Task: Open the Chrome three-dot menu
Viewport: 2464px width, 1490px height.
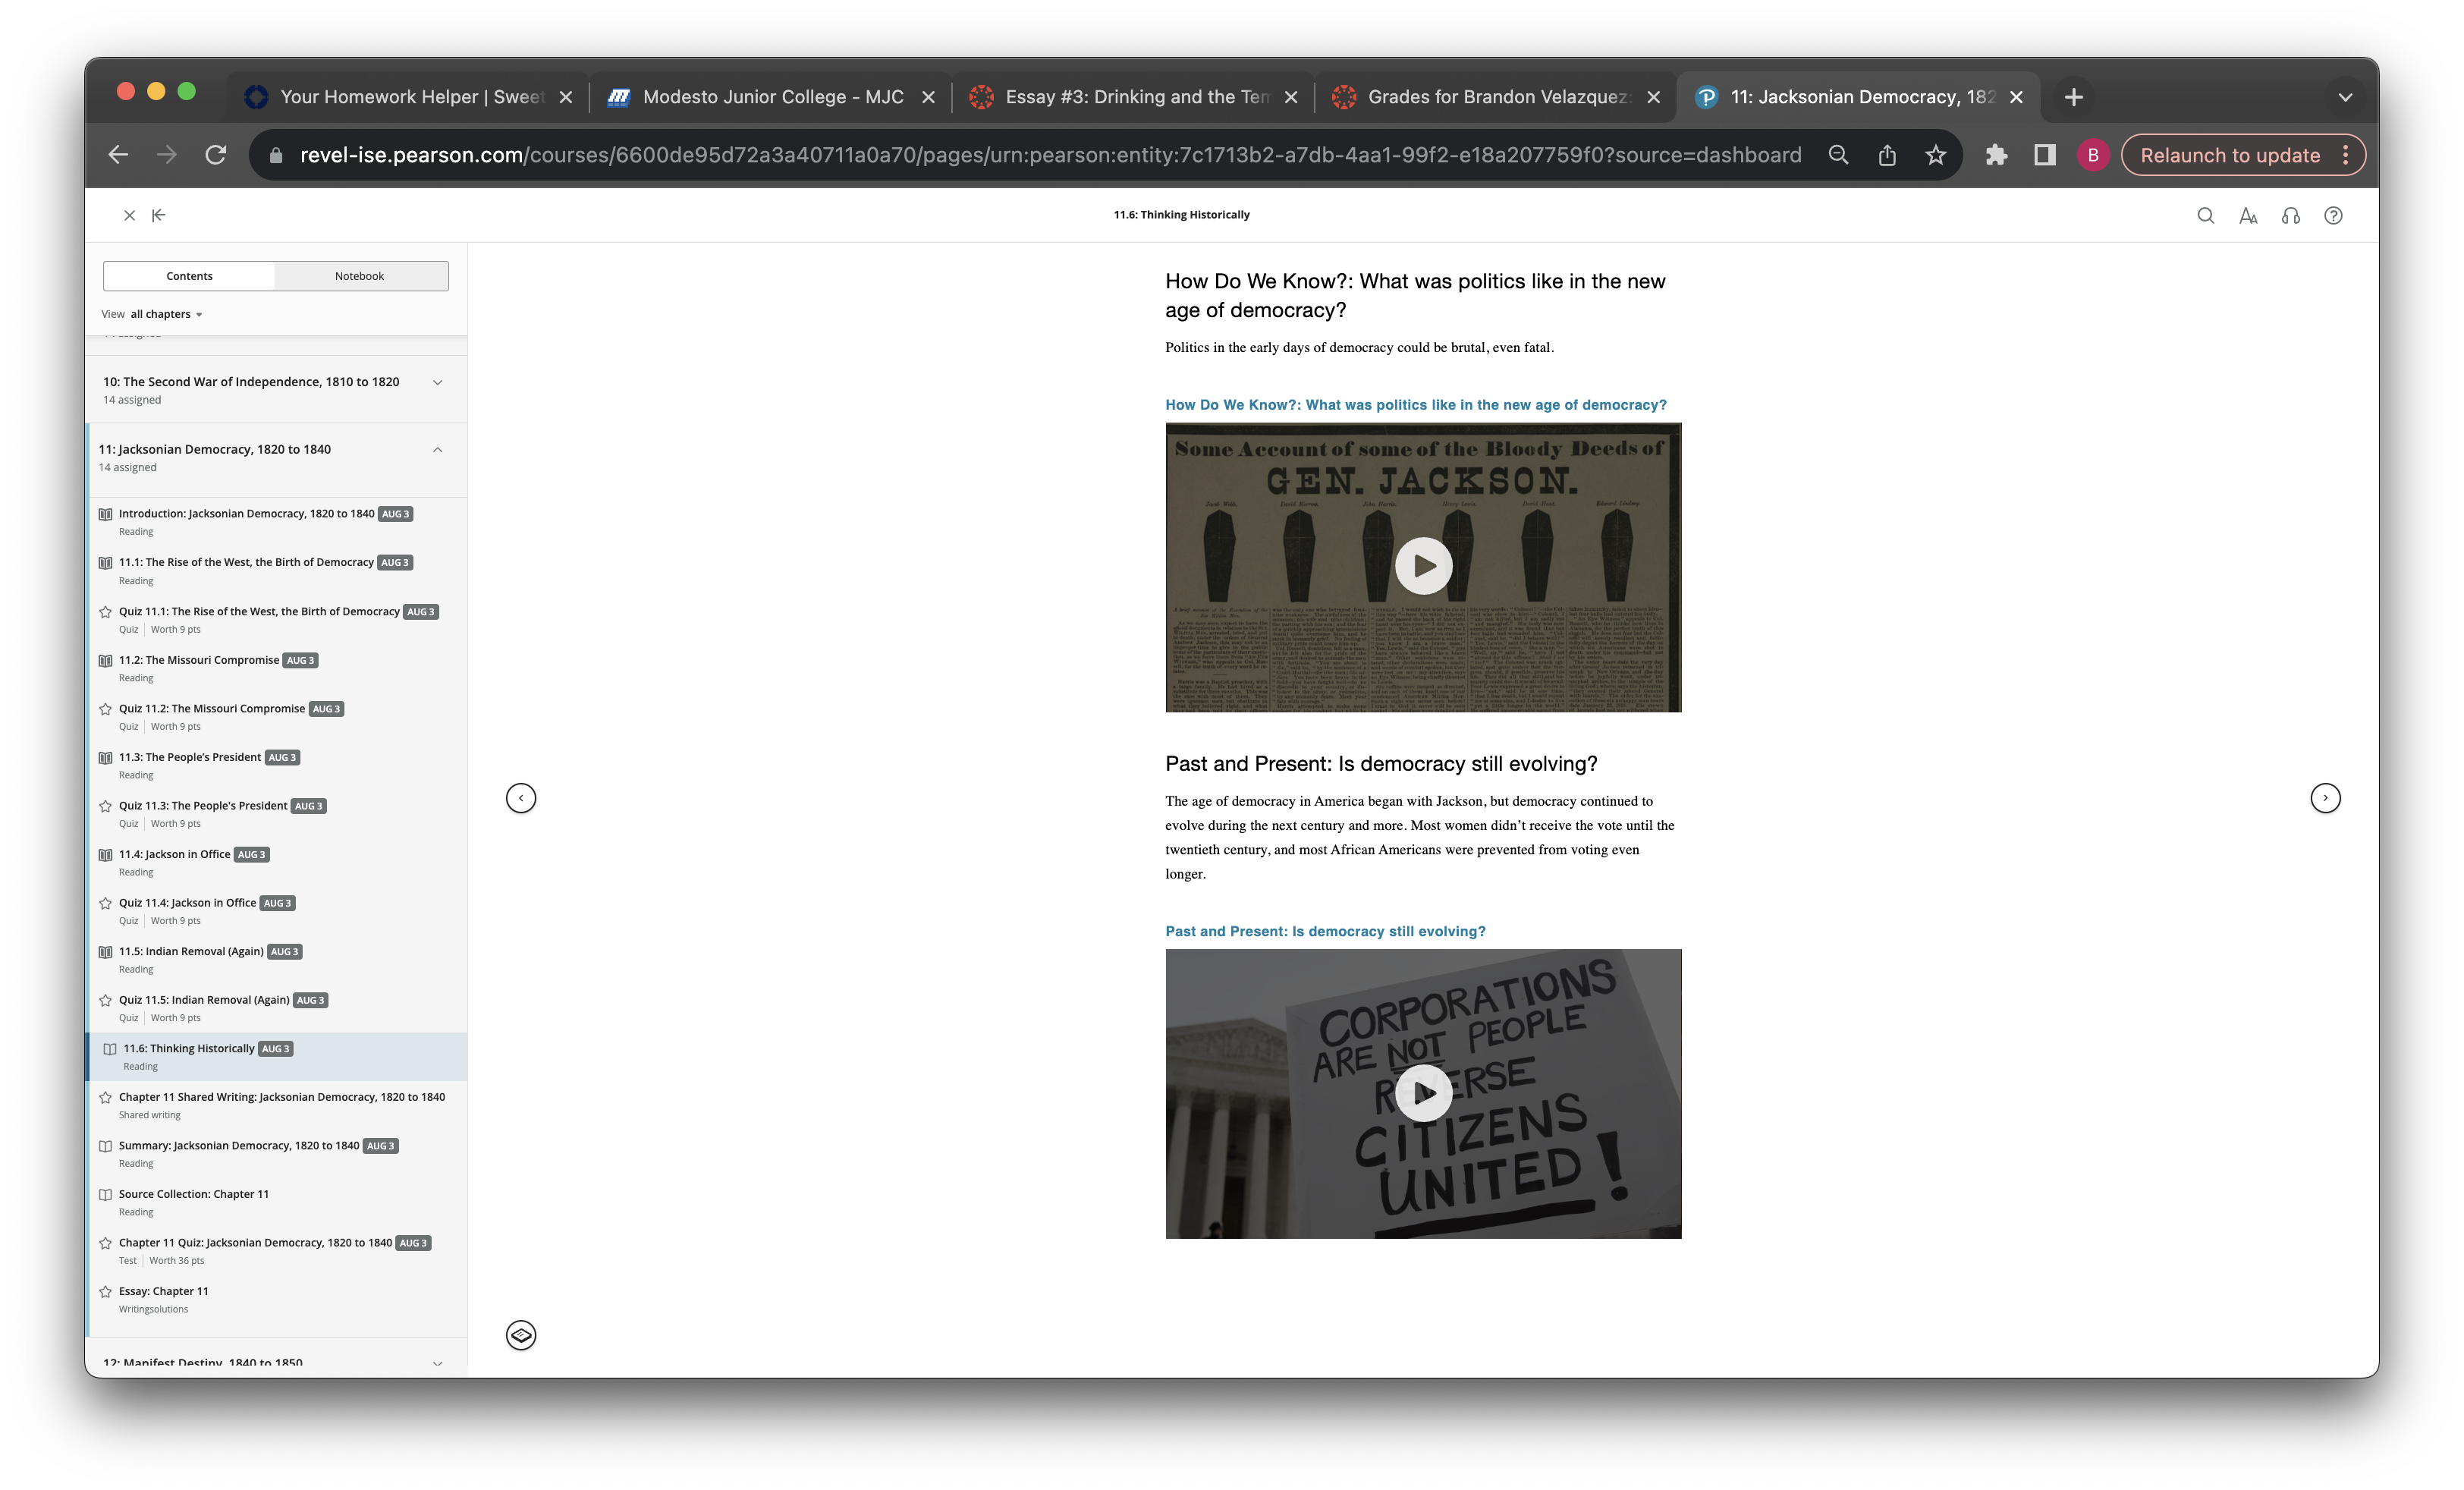Action: pyautogui.click(x=2345, y=155)
